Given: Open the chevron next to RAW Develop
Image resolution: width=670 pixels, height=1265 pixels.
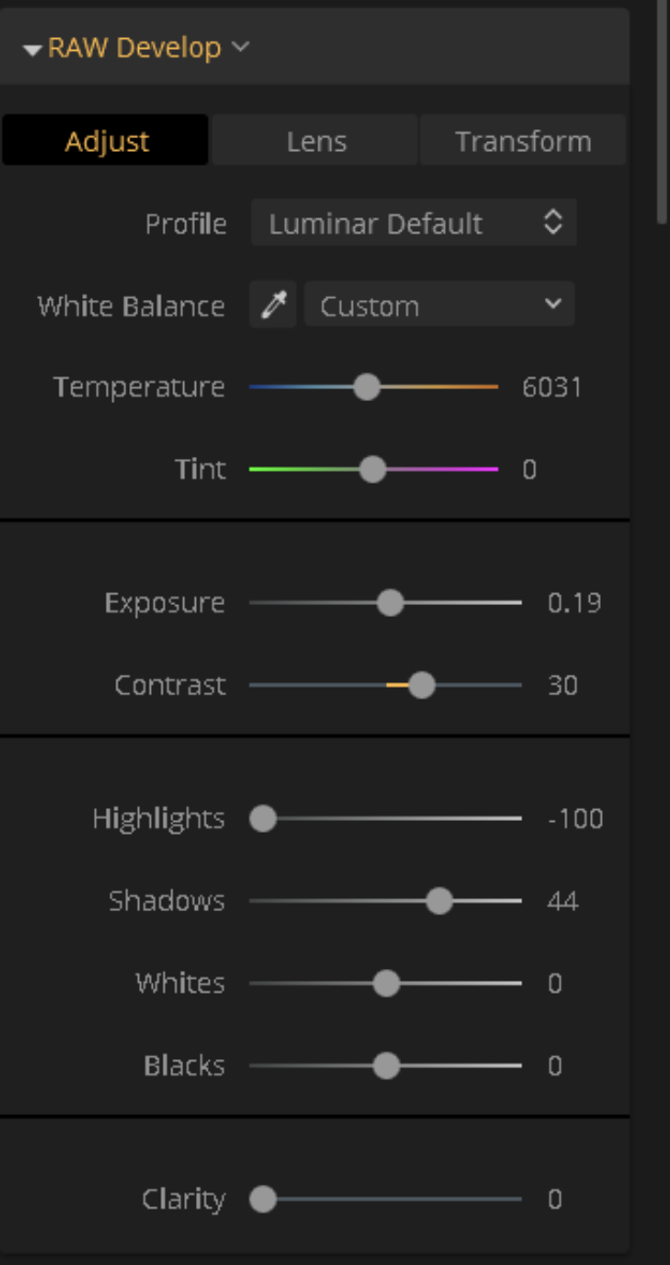Looking at the screenshot, I should pos(239,46).
